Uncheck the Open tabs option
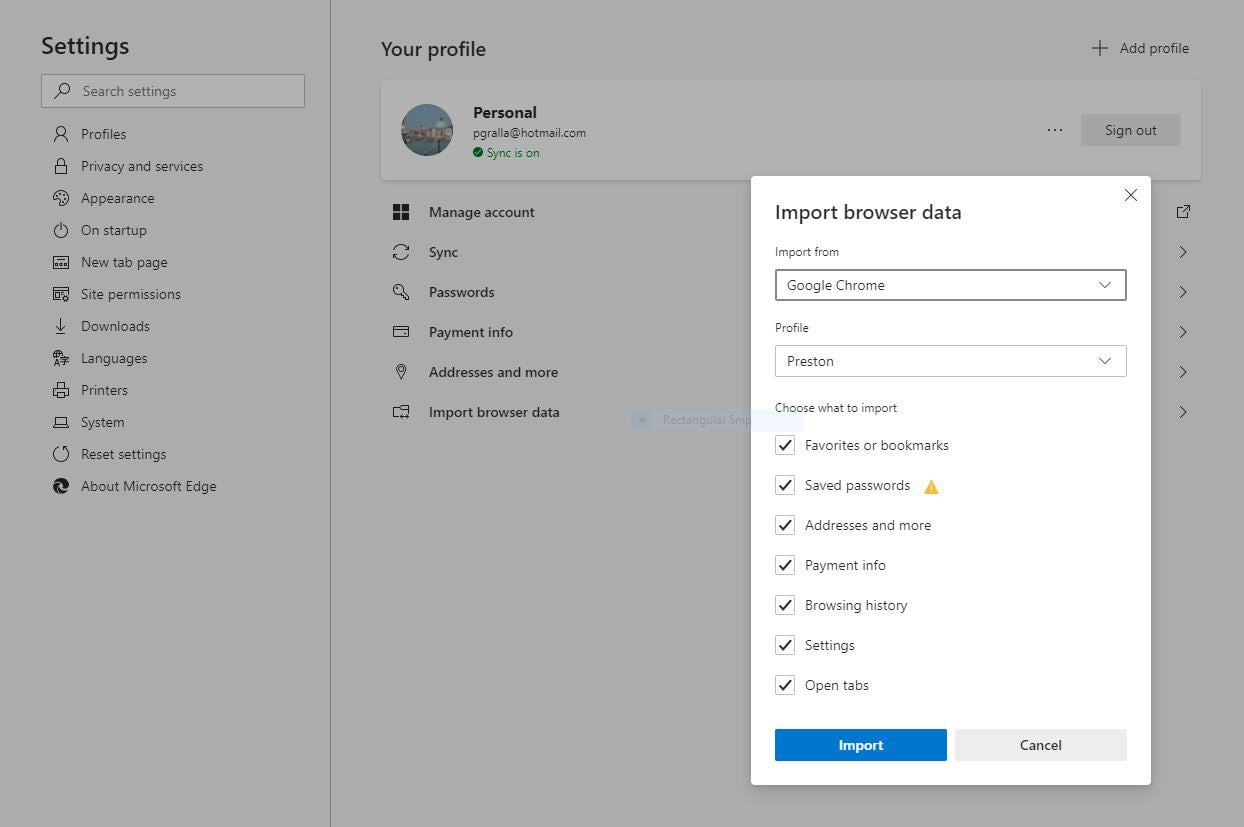 pyautogui.click(x=785, y=685)
